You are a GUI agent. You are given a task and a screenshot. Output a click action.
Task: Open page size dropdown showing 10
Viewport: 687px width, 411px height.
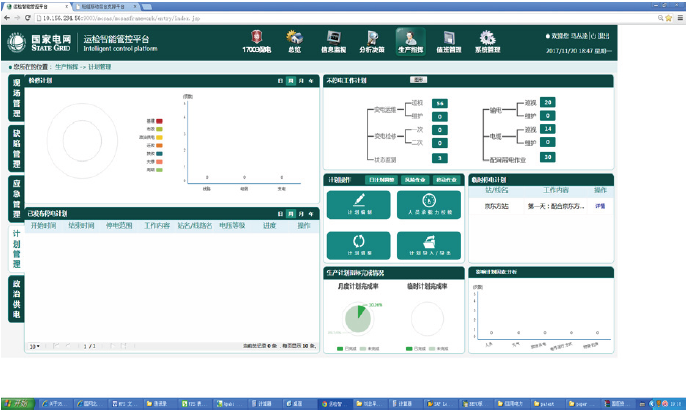(x=36, y=346)
